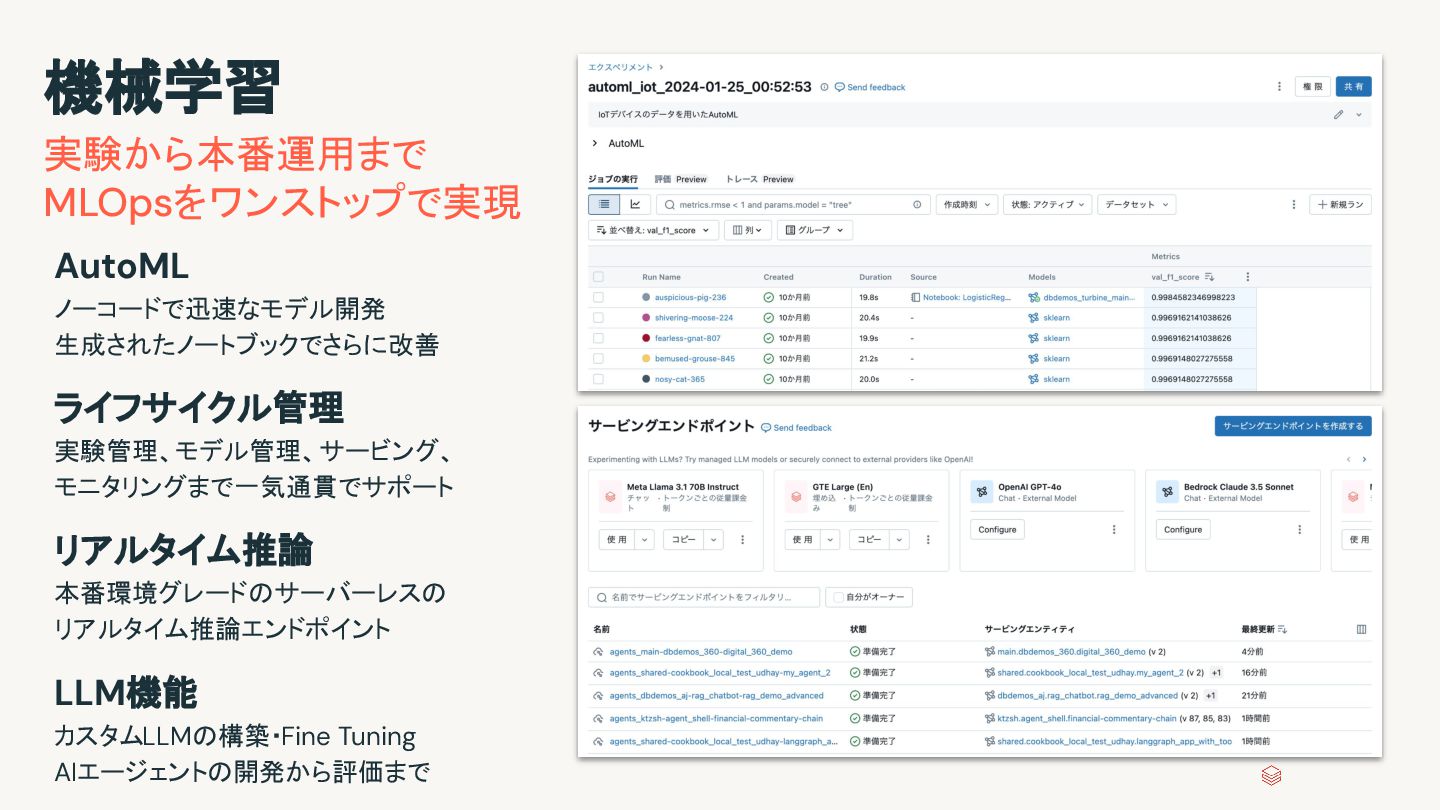Open the グループ dropdown
The height and width of the screenshot is (810, 1440).
pos(815,230)
